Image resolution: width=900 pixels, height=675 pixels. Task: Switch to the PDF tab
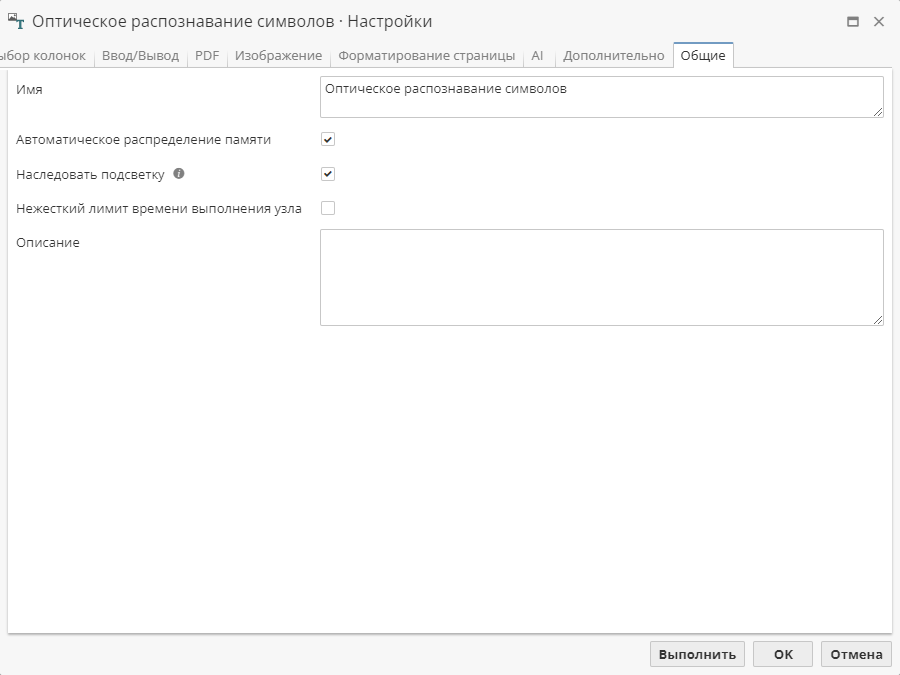coord(206,56)
